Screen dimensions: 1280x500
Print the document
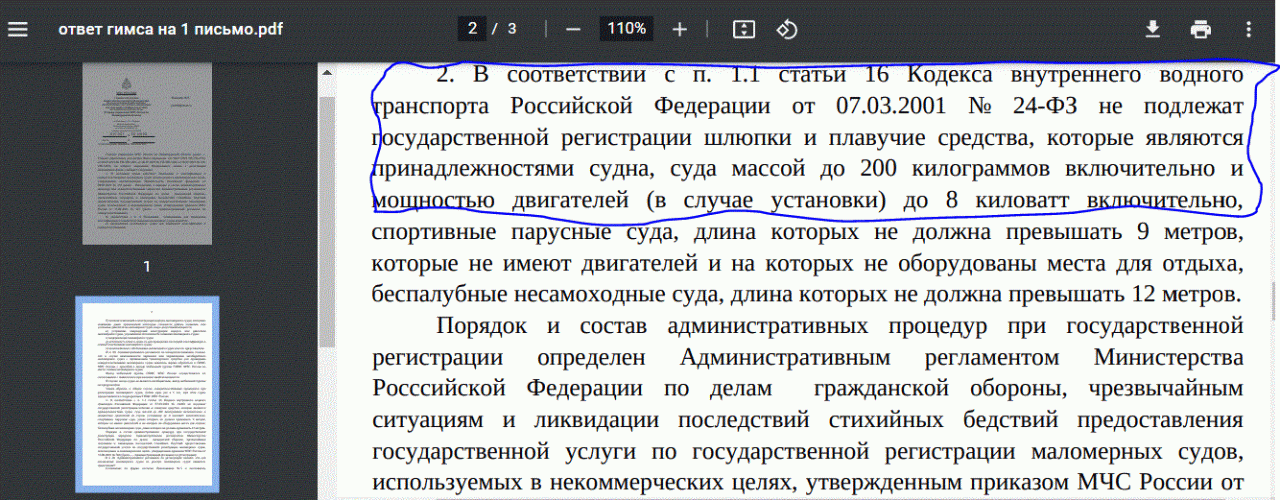(x=1201, y=29)
